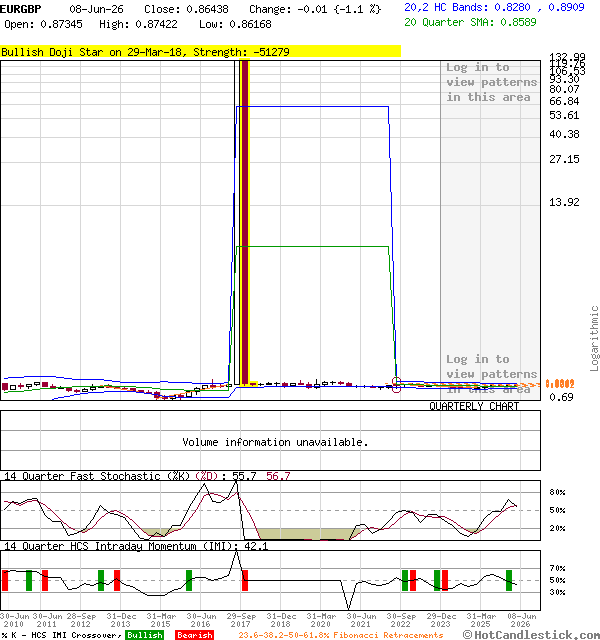Click the EURGBP symbol title
Screen dimensions: 600x640
[x=21, y=9]
